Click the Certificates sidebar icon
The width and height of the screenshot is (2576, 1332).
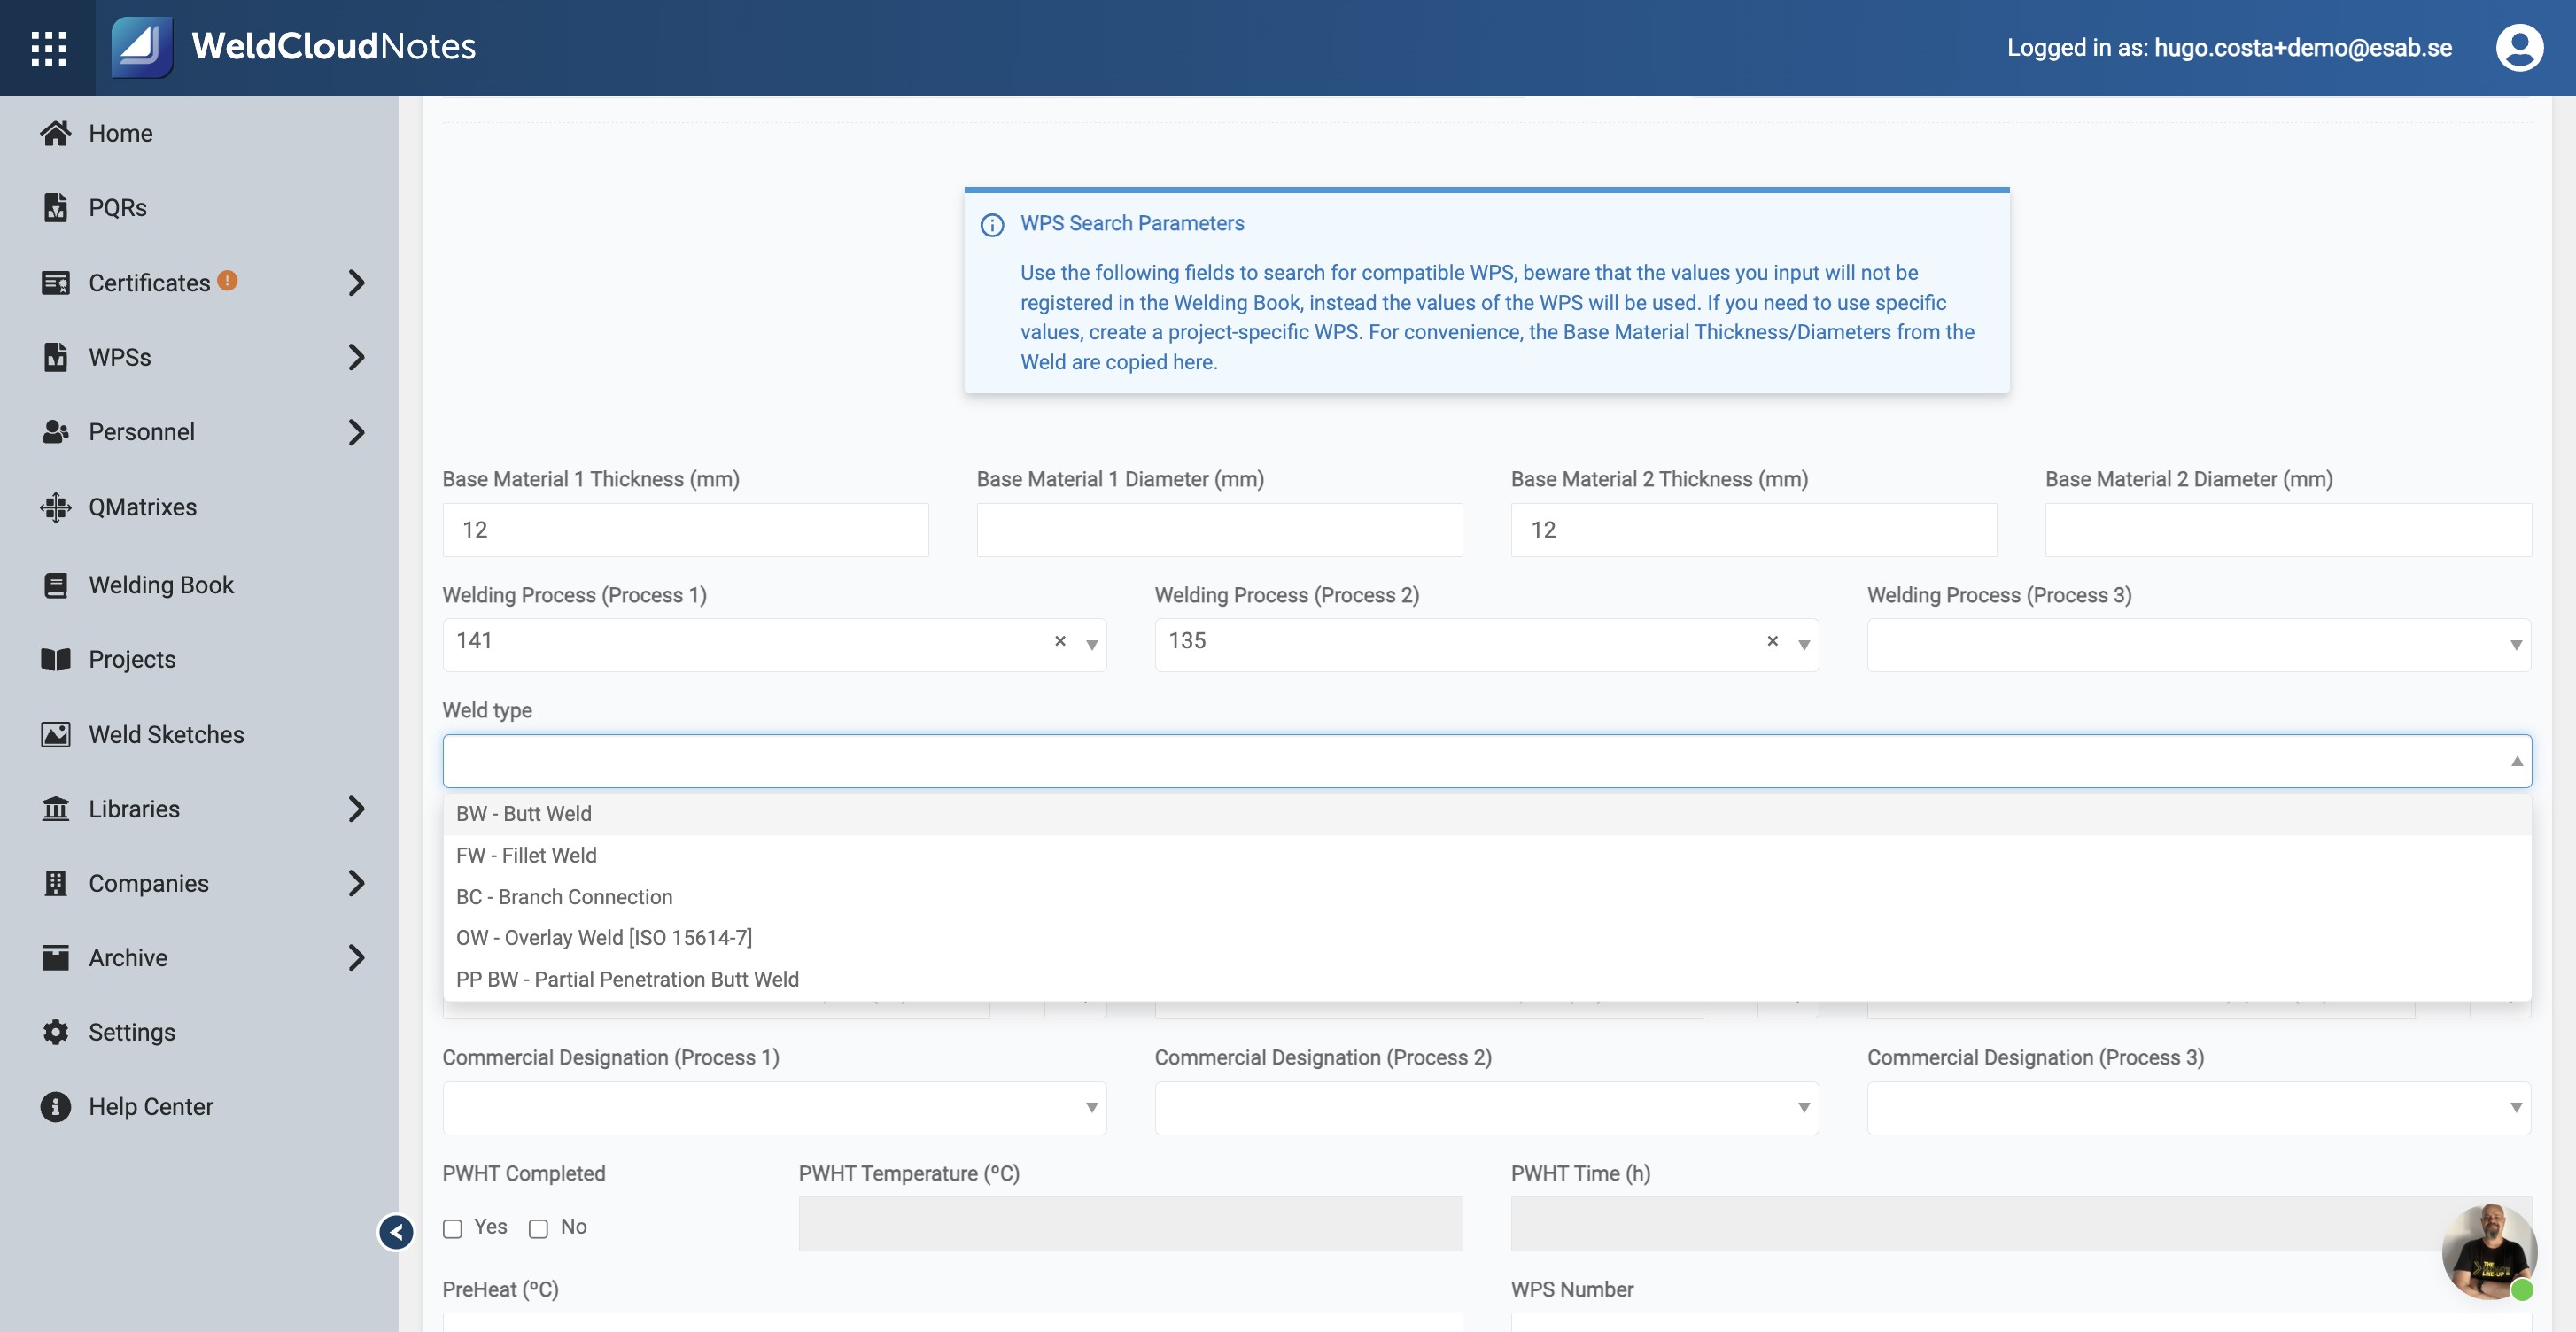(x=56, y=283)
